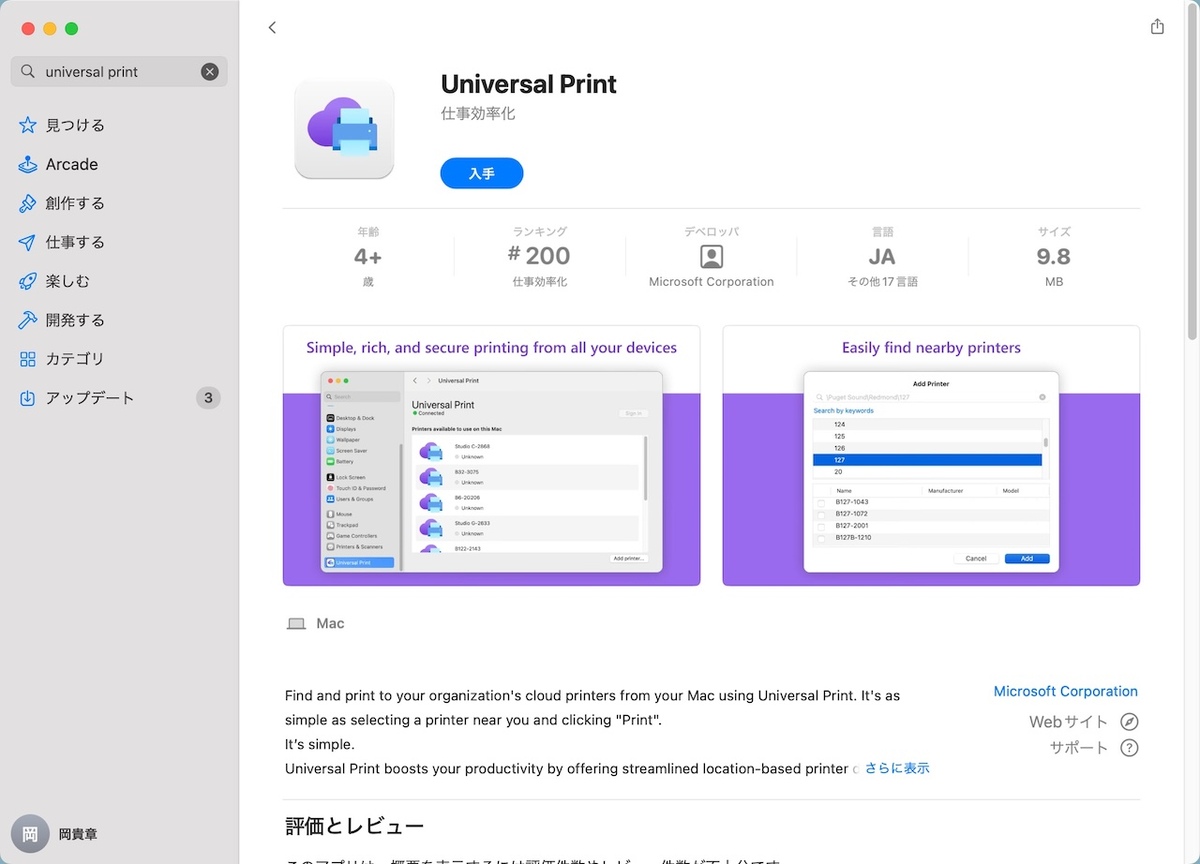Click the question mark support icon
Viewport: 1200px width, 864px height.
1129,748
